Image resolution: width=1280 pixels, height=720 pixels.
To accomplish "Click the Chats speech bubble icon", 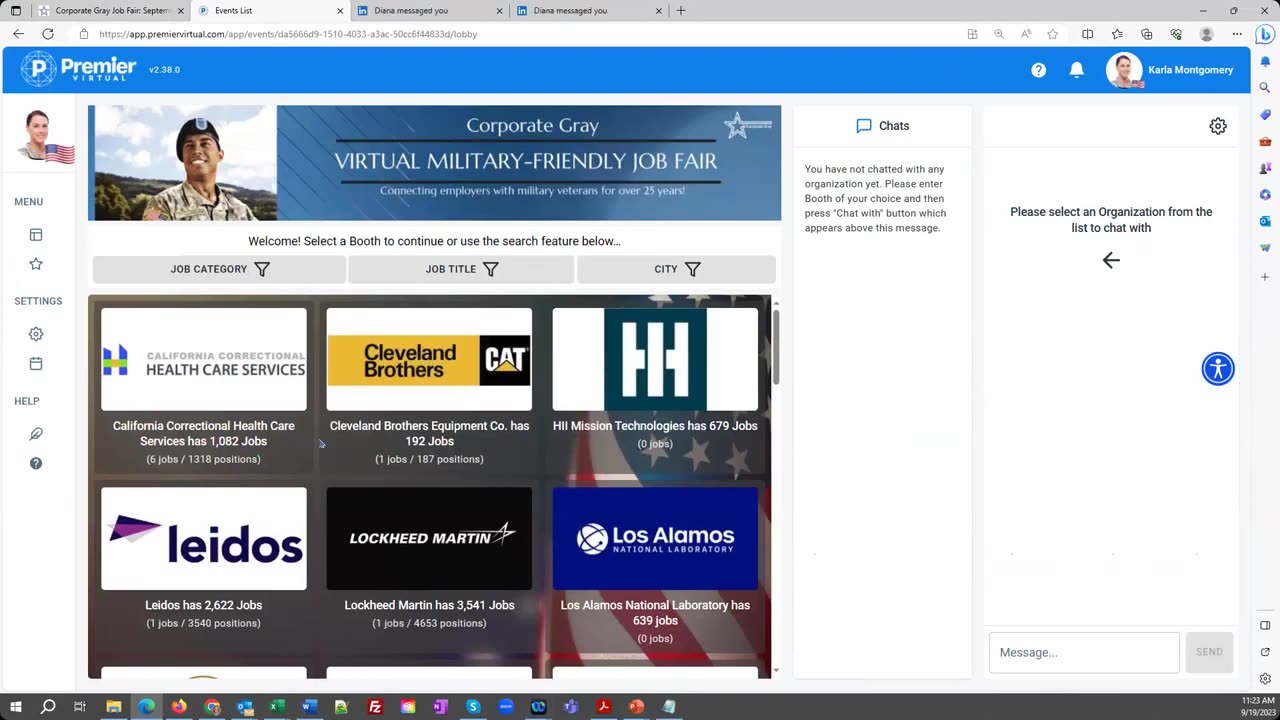I will pos(864,126).
